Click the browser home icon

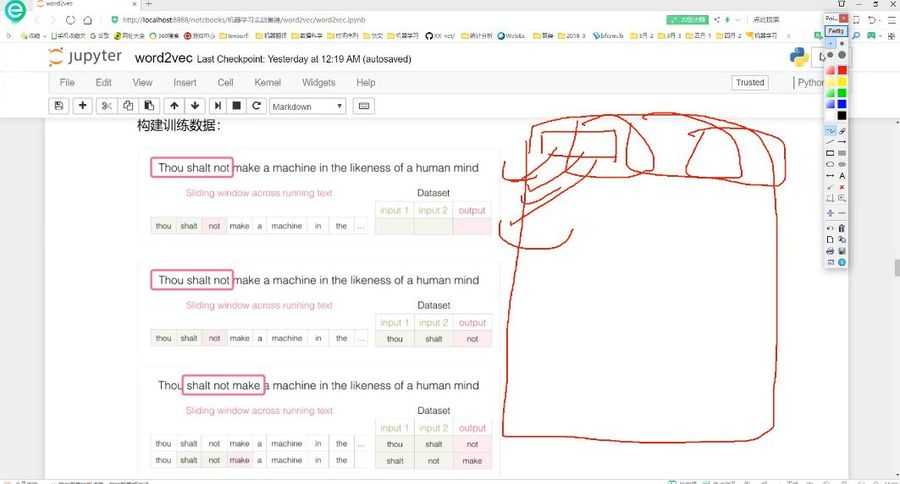[88, 20]
